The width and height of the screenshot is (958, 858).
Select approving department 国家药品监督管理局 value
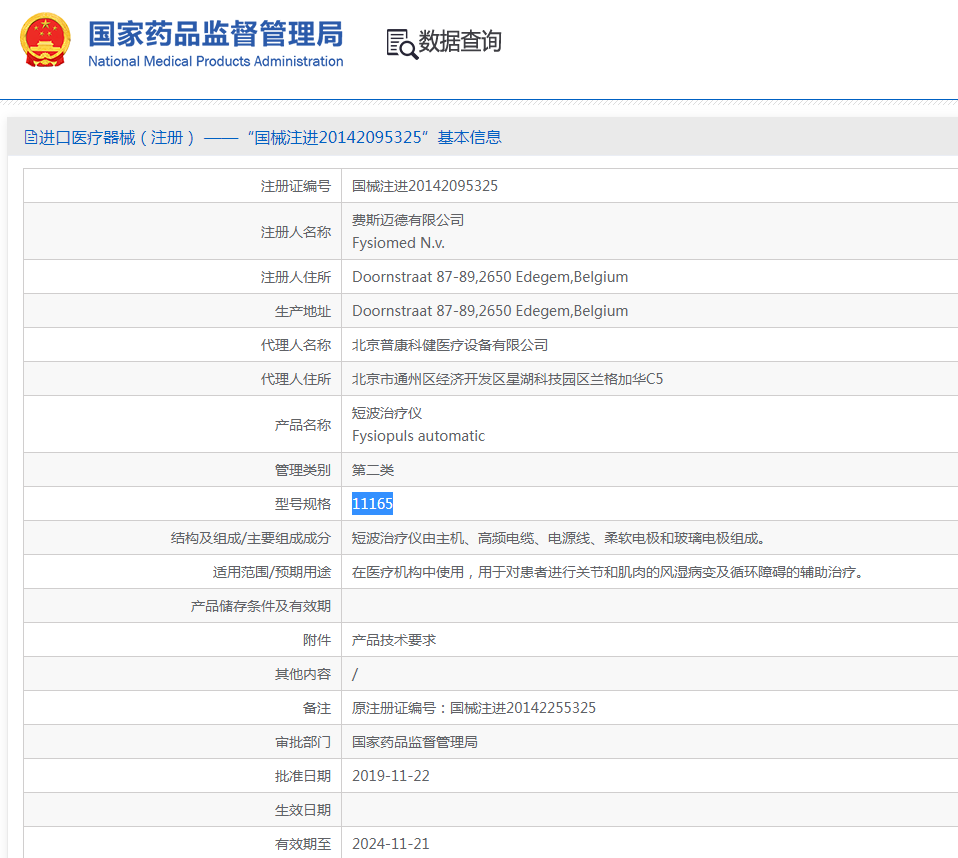(415, 742)
